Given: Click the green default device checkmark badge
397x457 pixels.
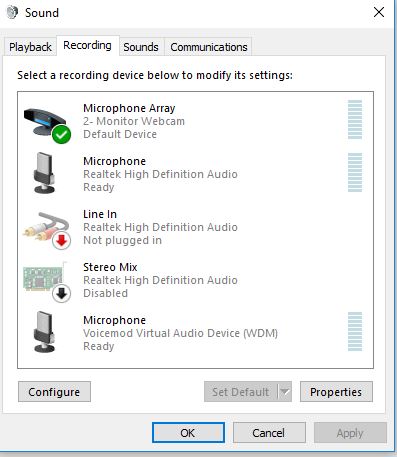Looking at the screenshot, I should [61, 135].
